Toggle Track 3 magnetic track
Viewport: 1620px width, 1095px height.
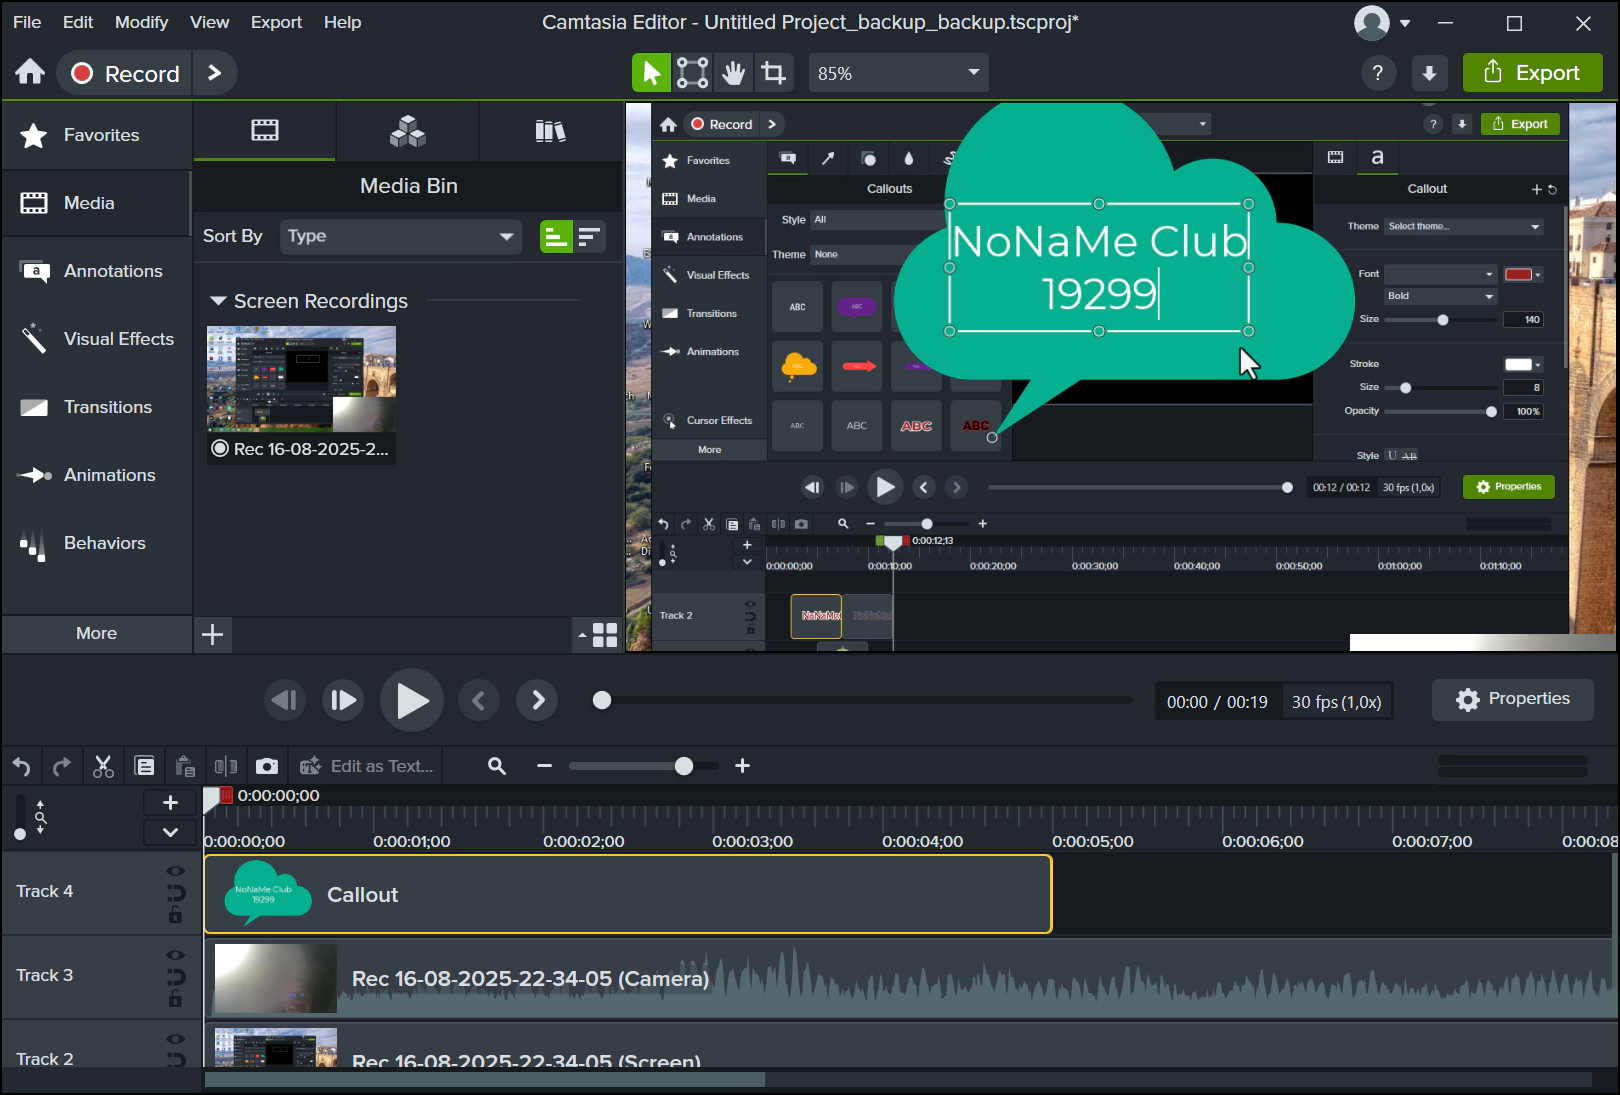point(175,976)
